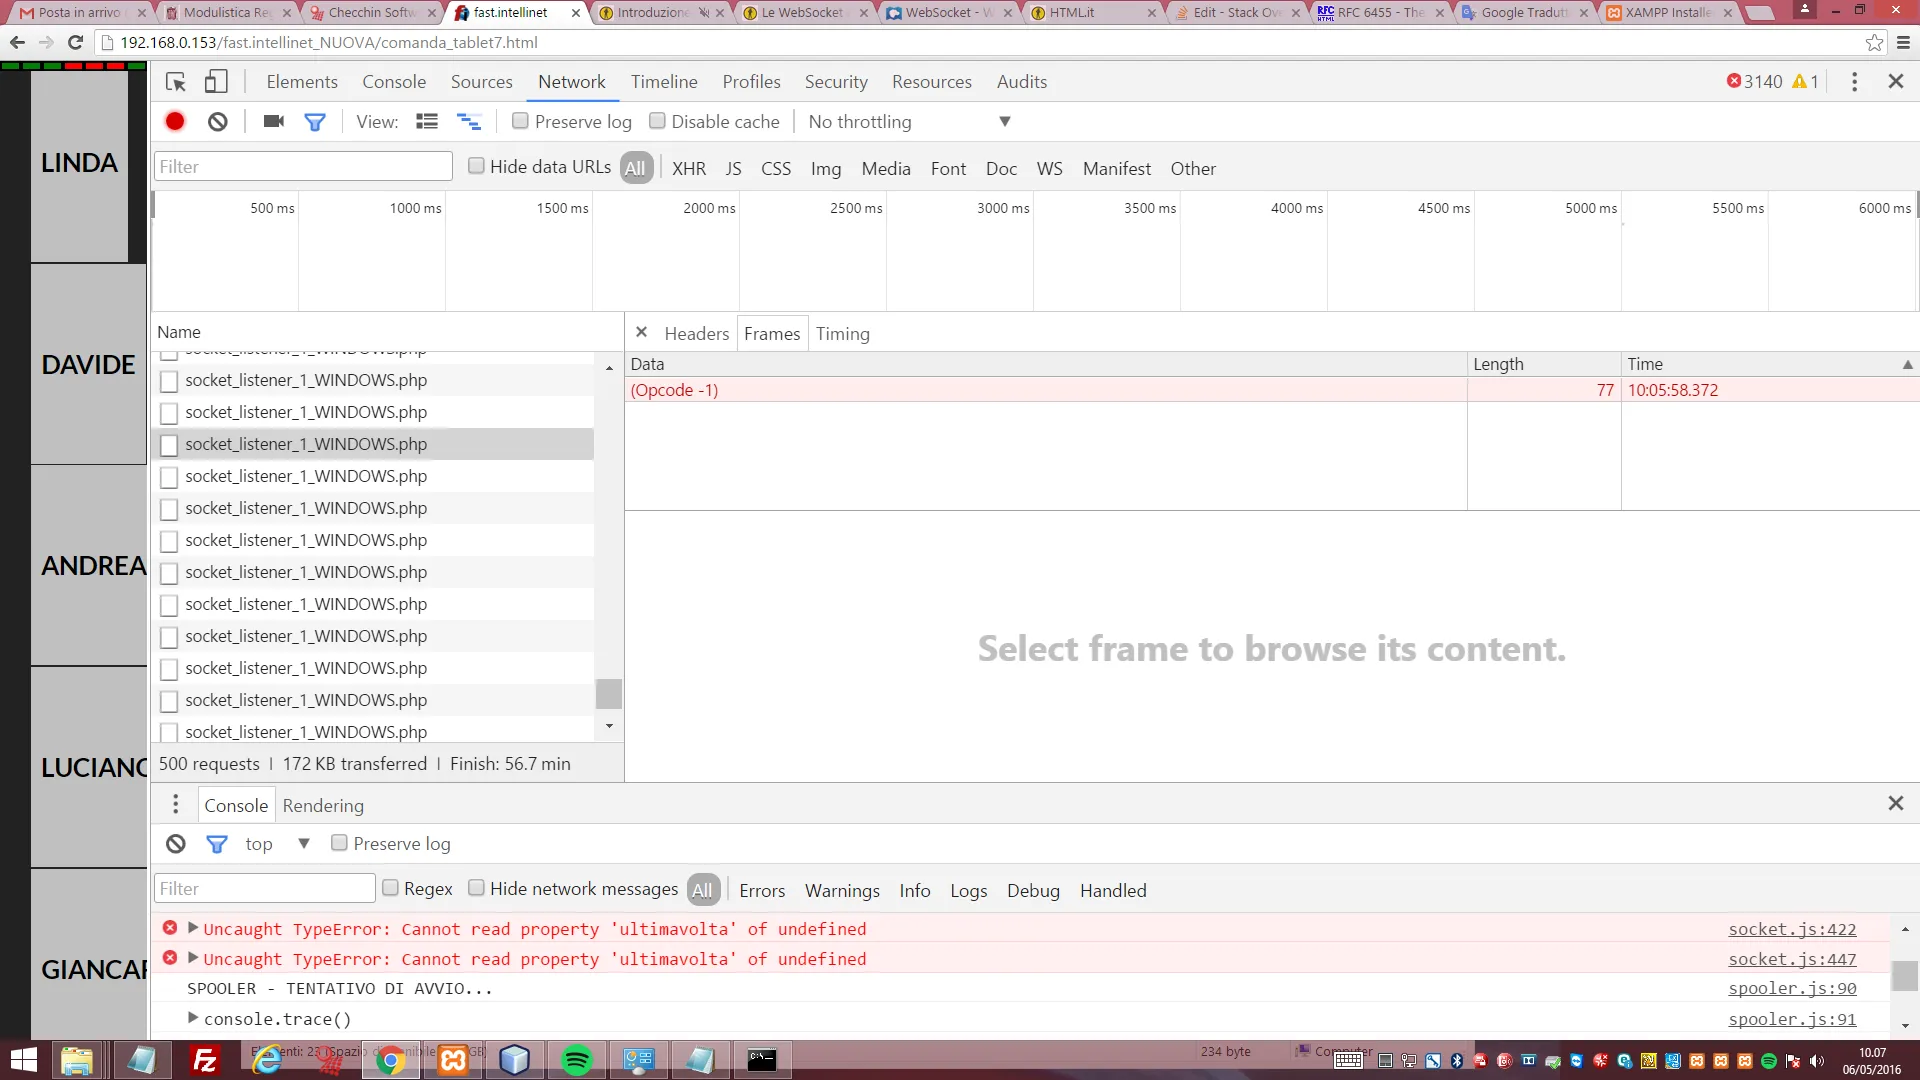This screenshot has height=1080, width=1920.
Task: Open the socket.js:422 source link
Action: tap(1791, 929)
